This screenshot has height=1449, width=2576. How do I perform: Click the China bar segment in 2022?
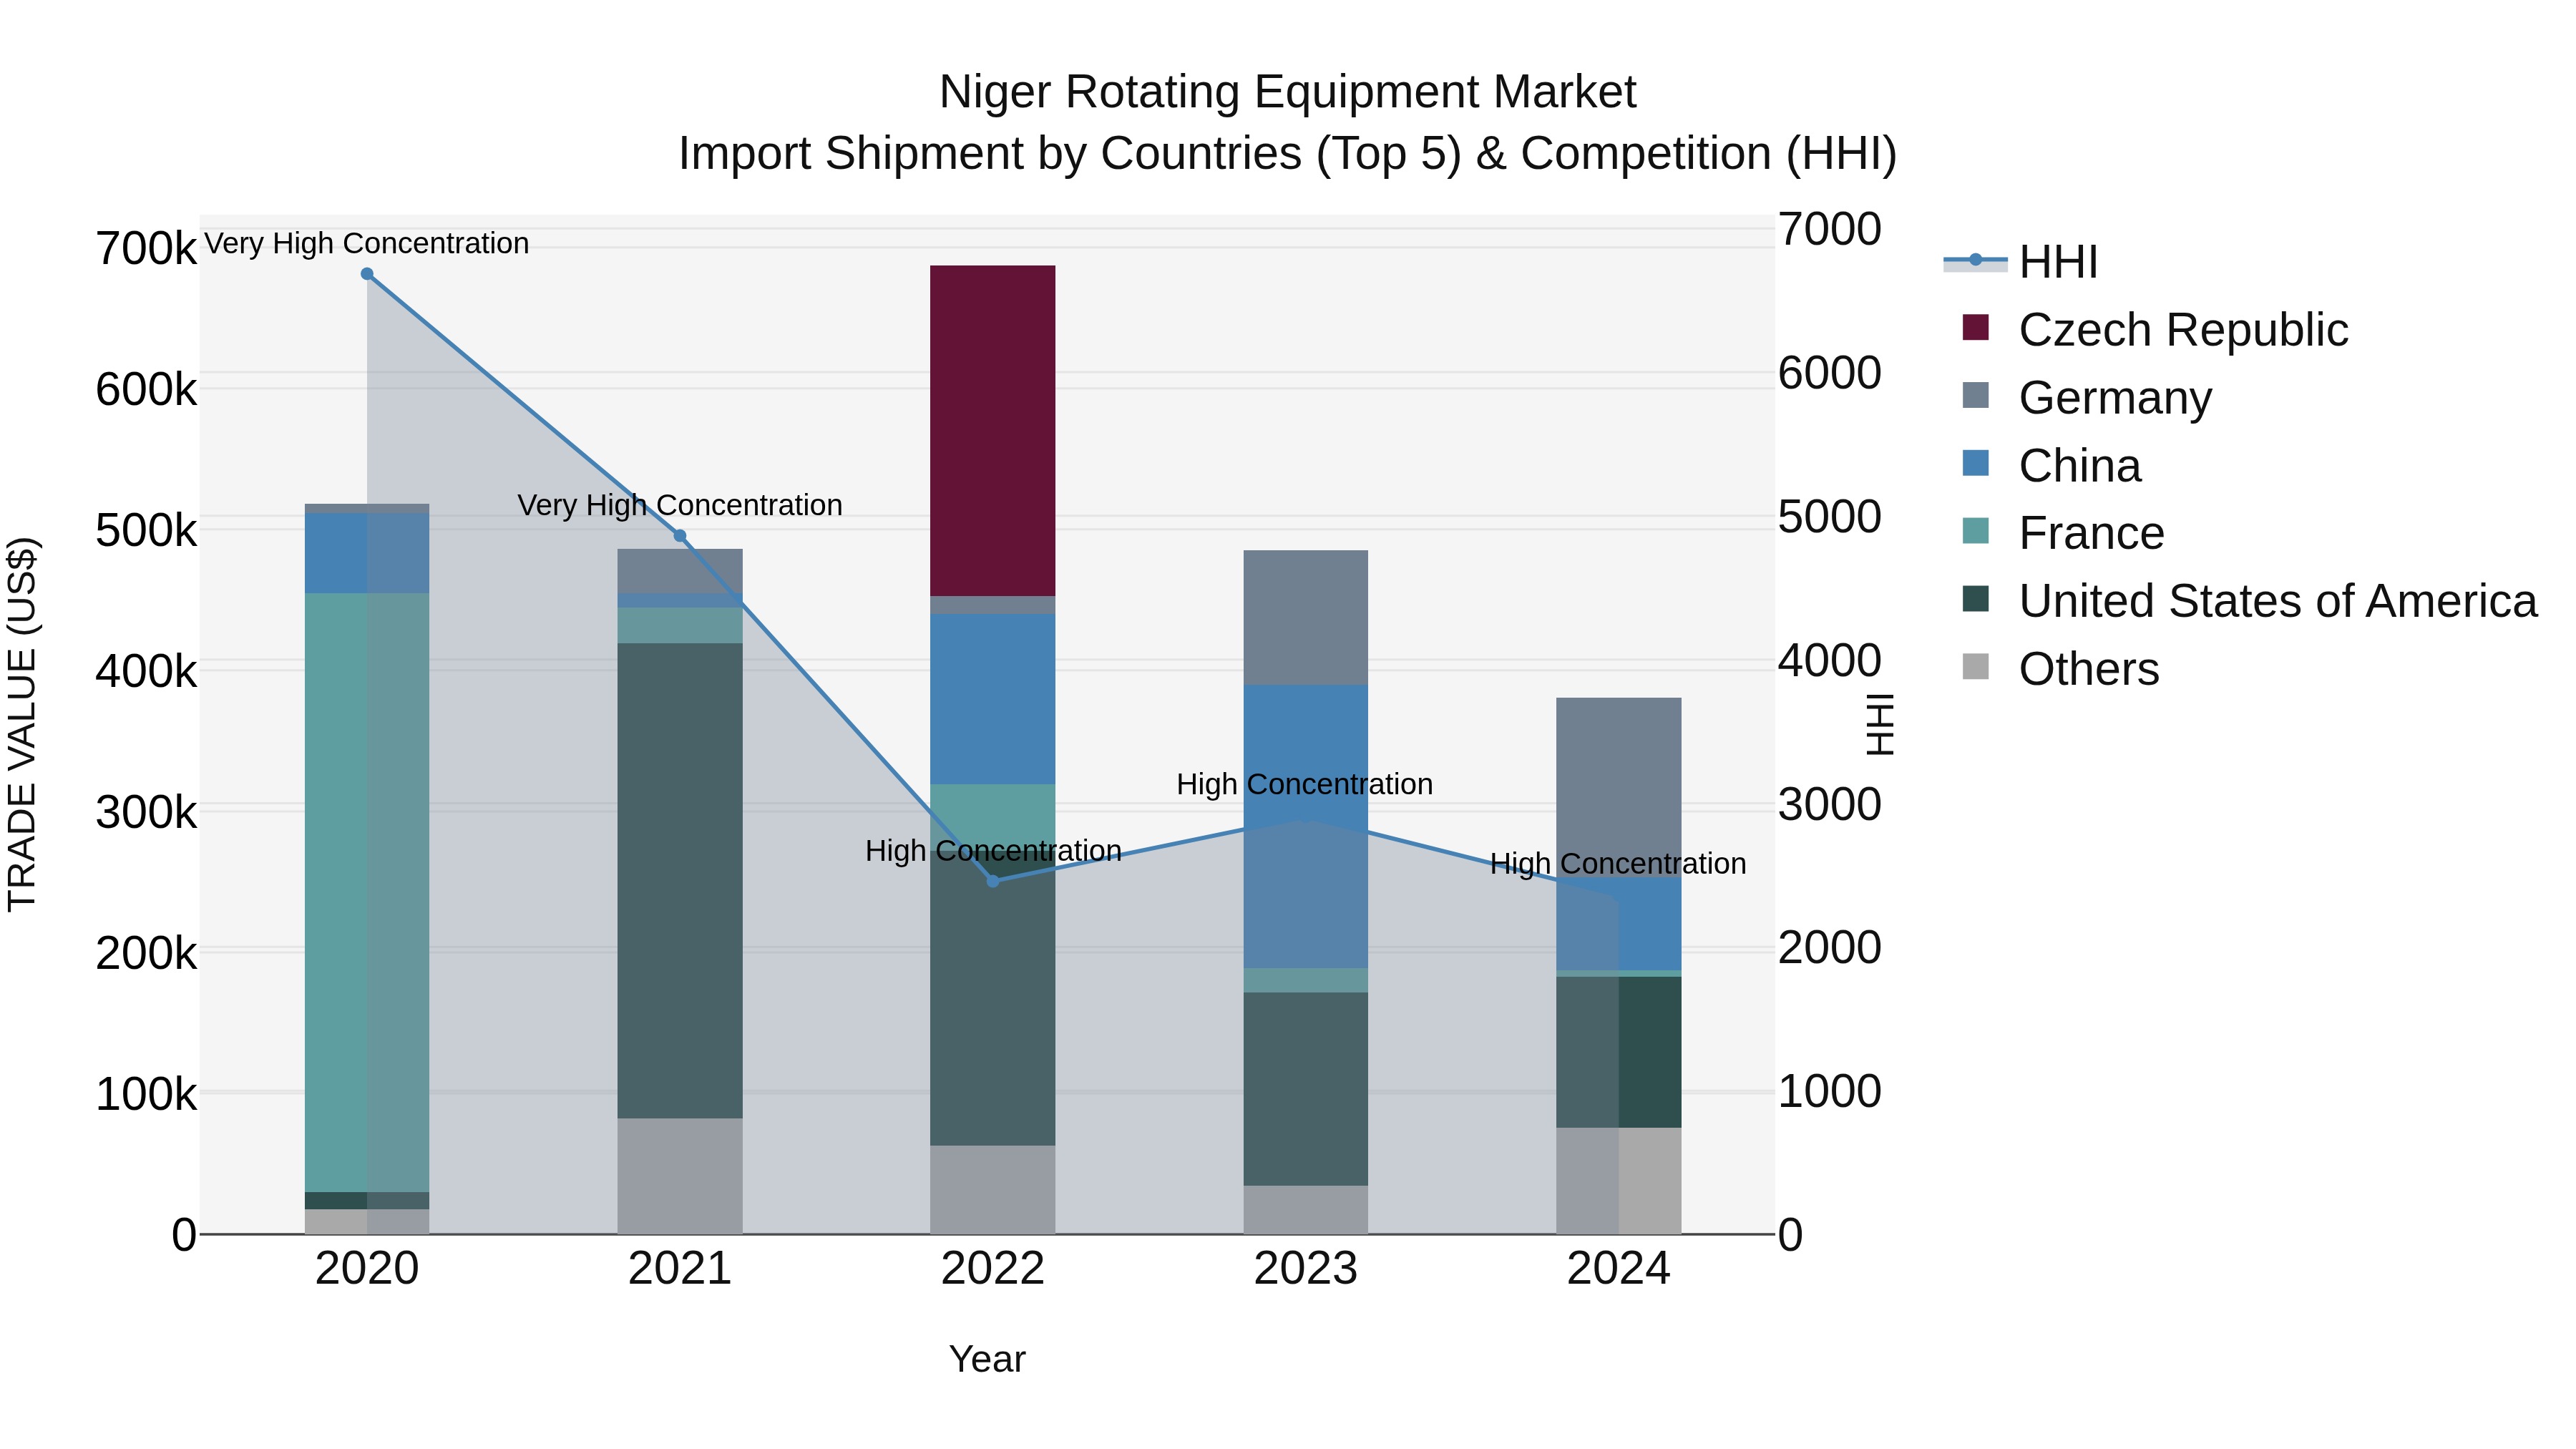coord(993,700)
